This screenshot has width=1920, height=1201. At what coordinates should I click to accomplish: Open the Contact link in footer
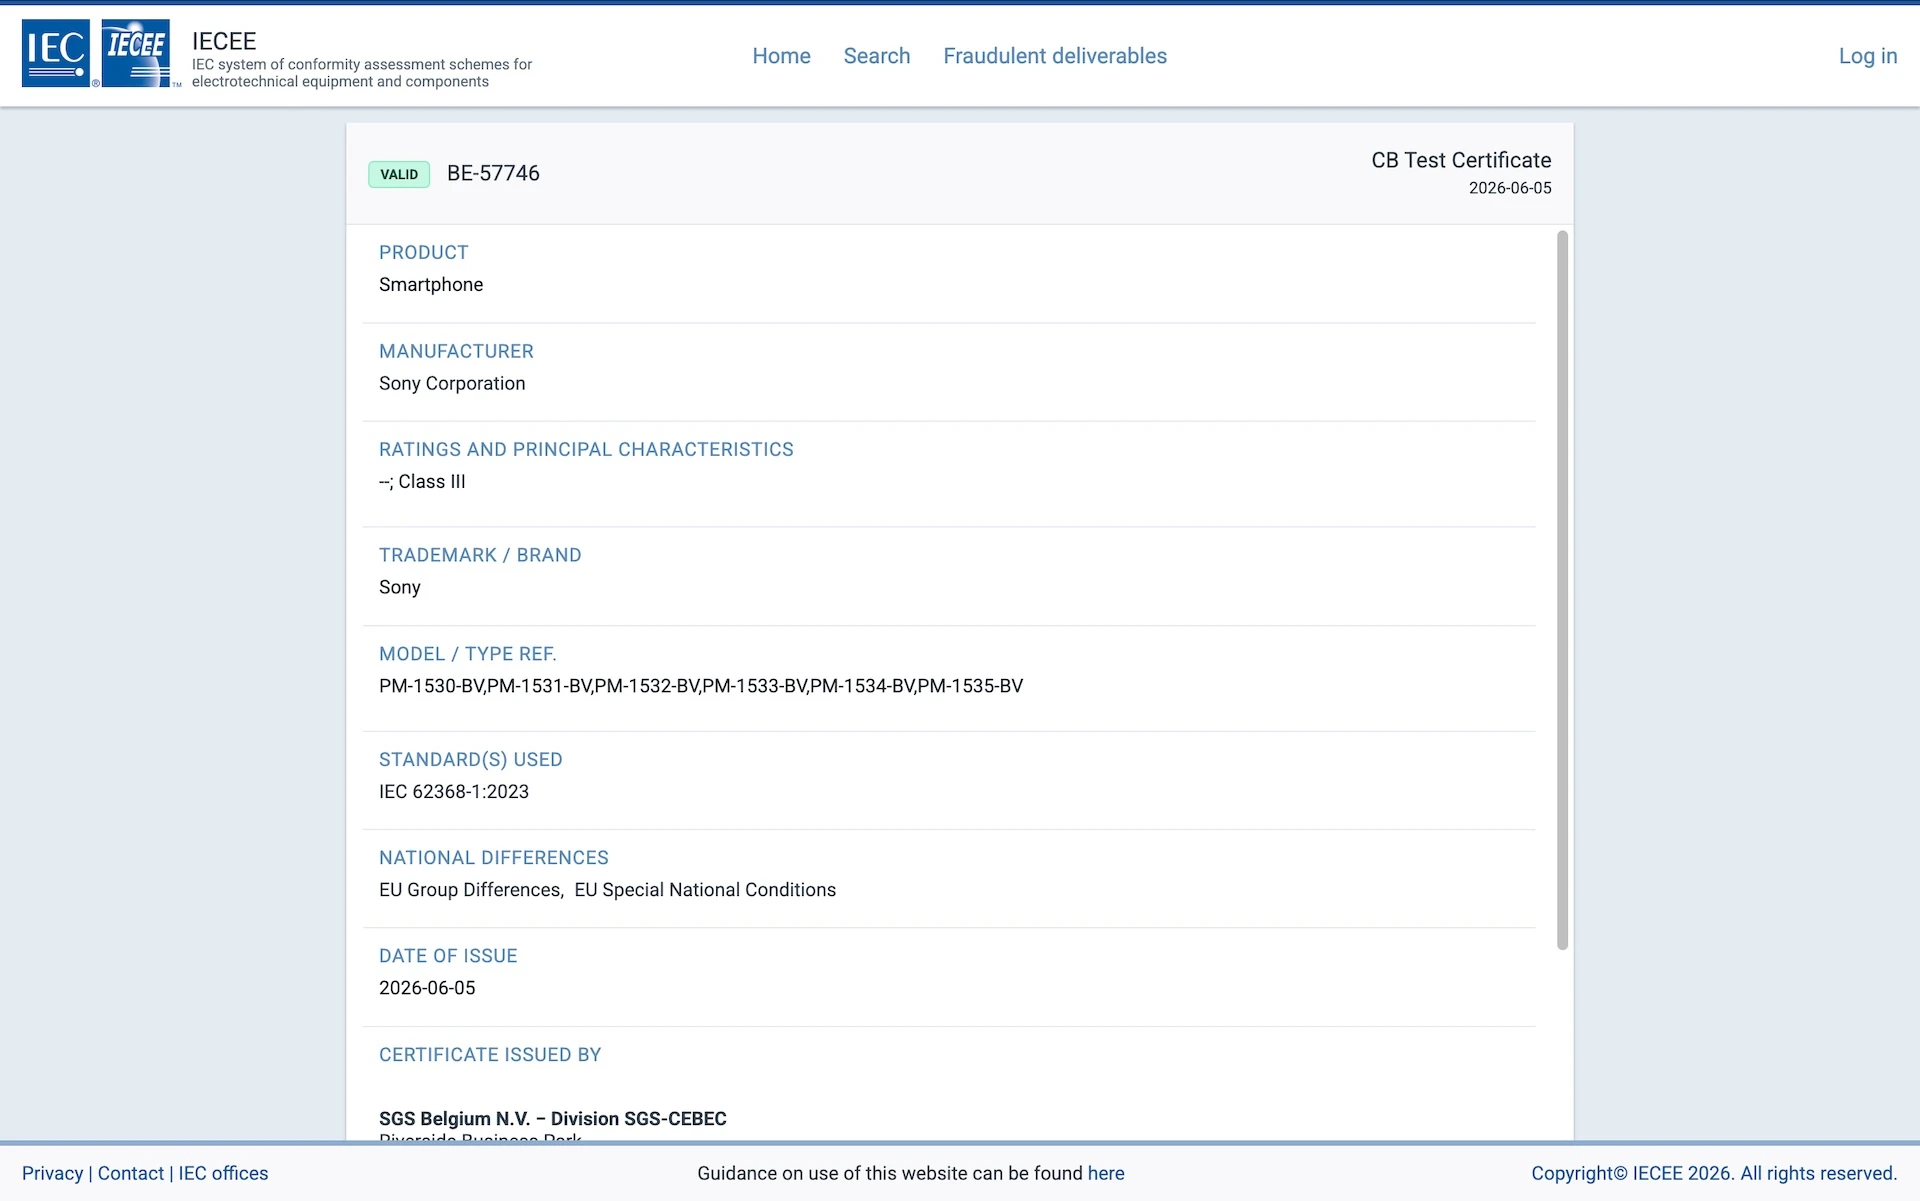pos(131,1173)
